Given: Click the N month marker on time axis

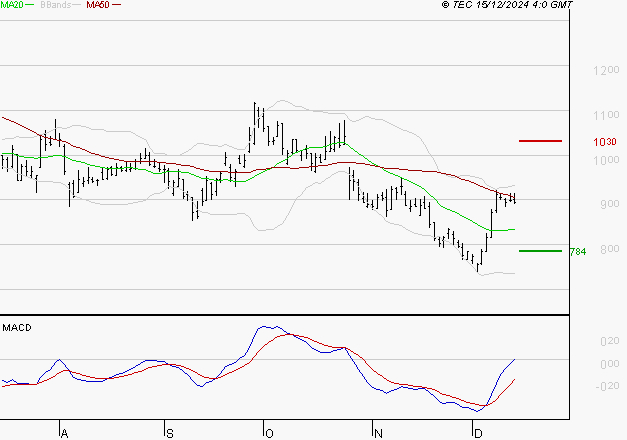Looking at the screenshot, I should (378, 434).
